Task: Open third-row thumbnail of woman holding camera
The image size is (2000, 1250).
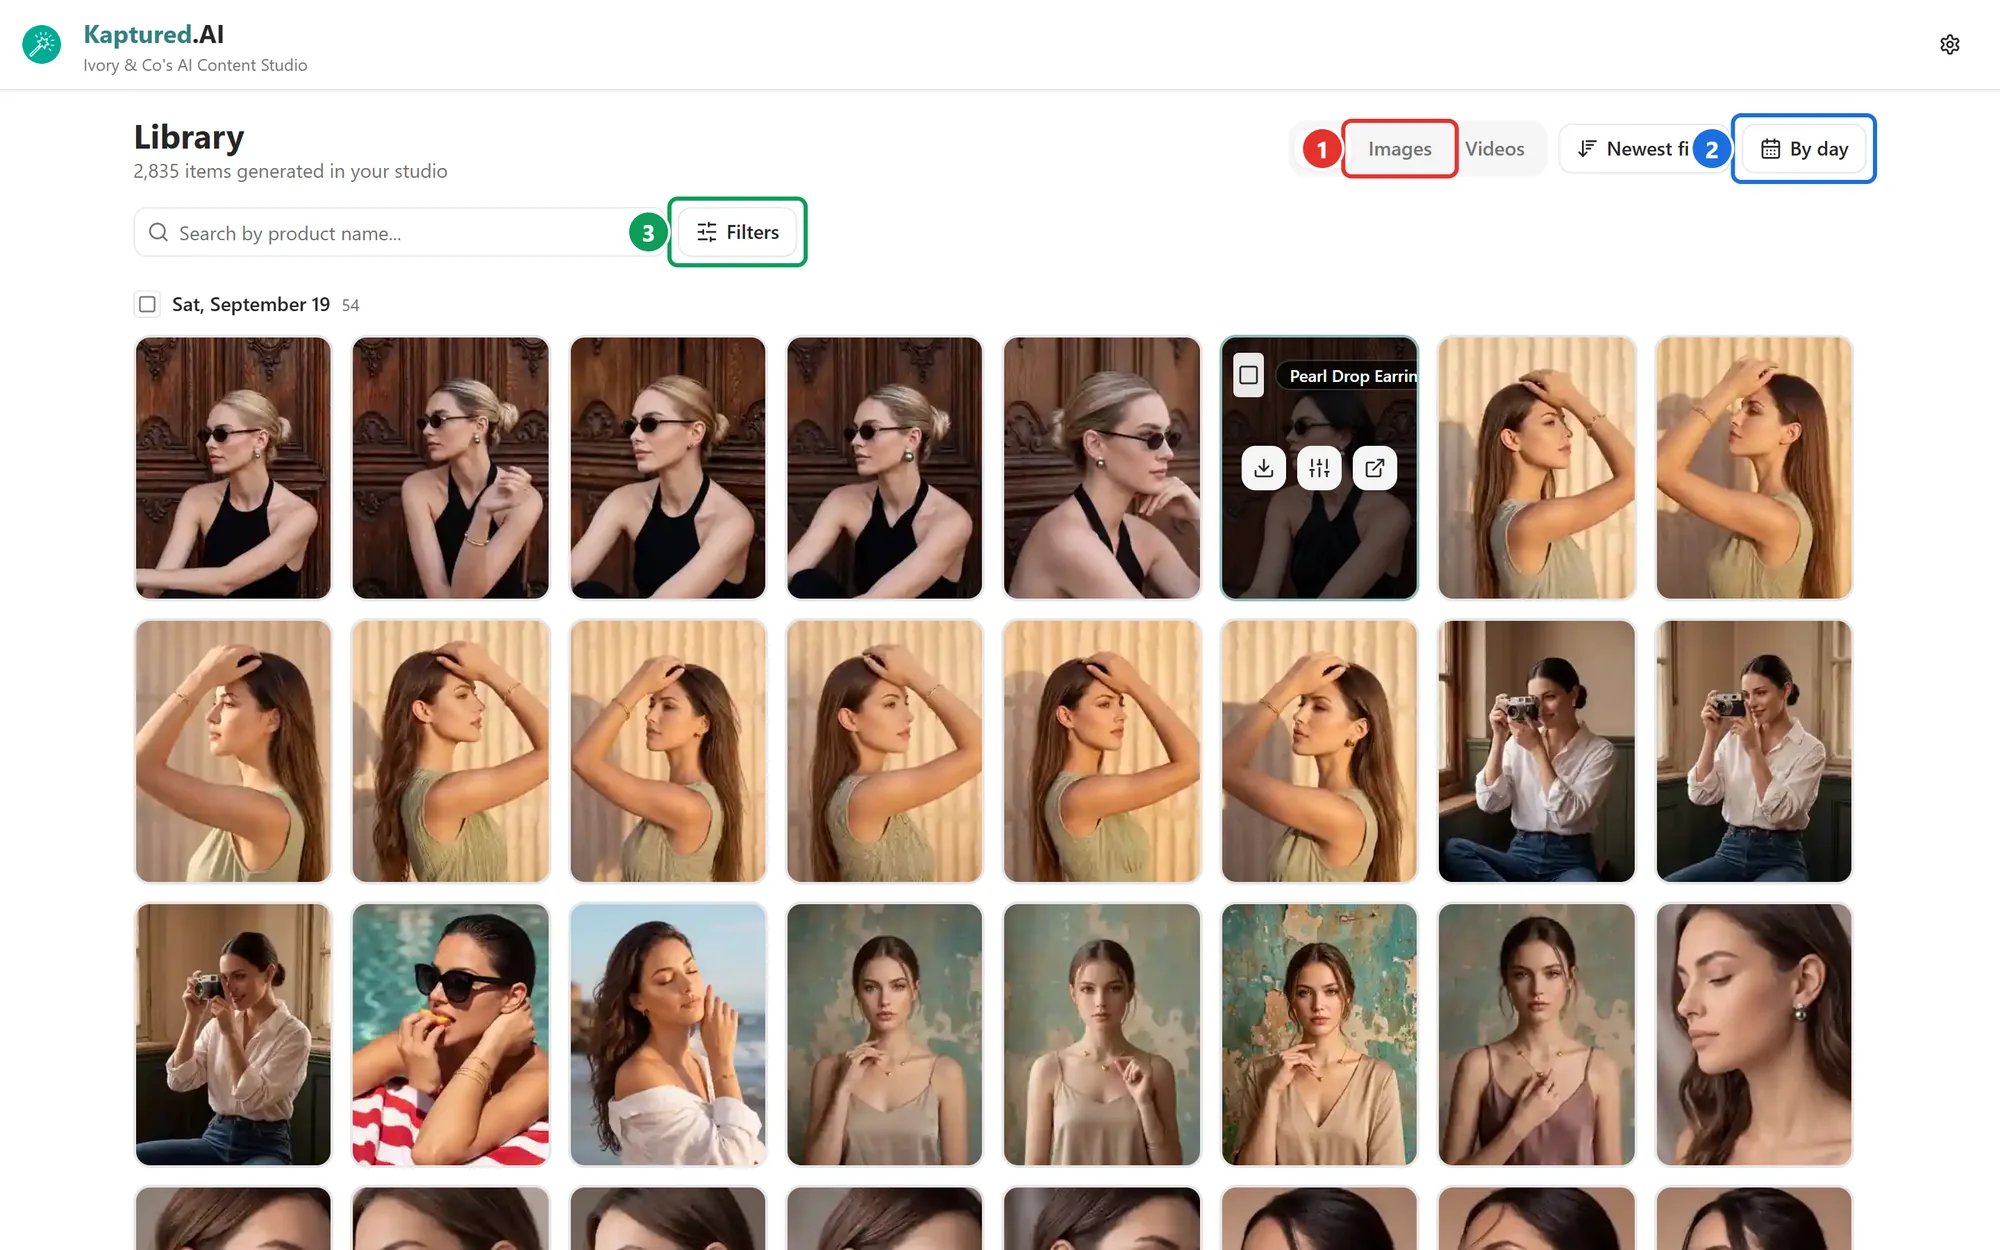Action: (233, 1034)
